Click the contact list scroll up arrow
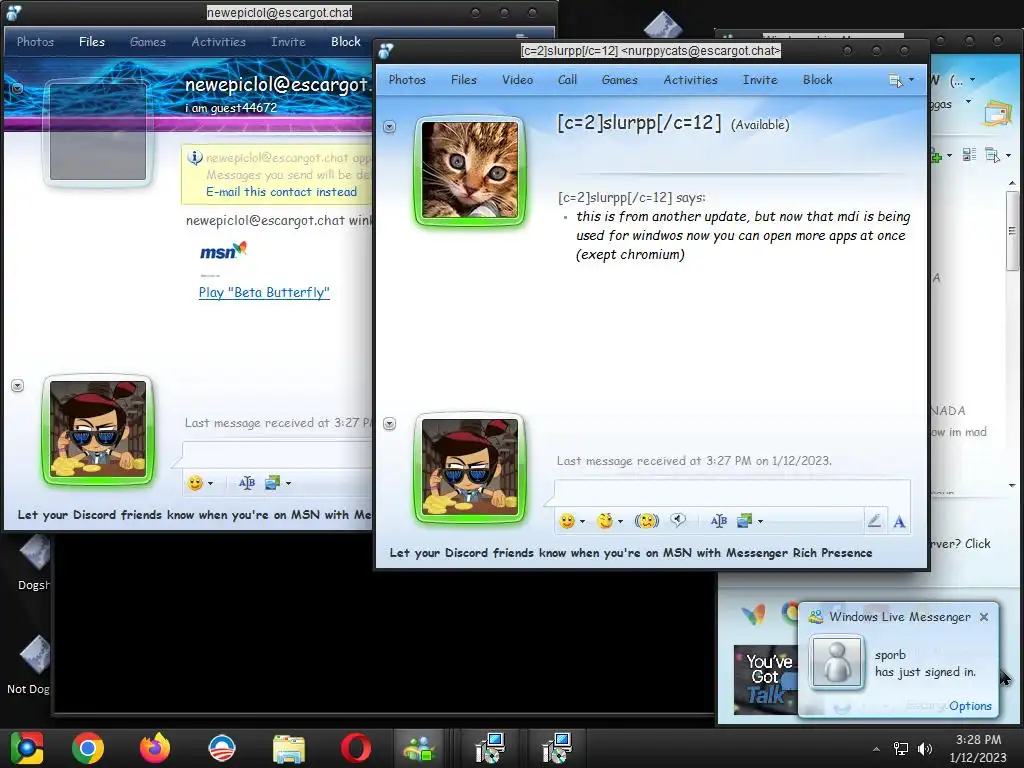Image resolution: width=1024 pixels, height=768 pixels. tap(1012, 184)
